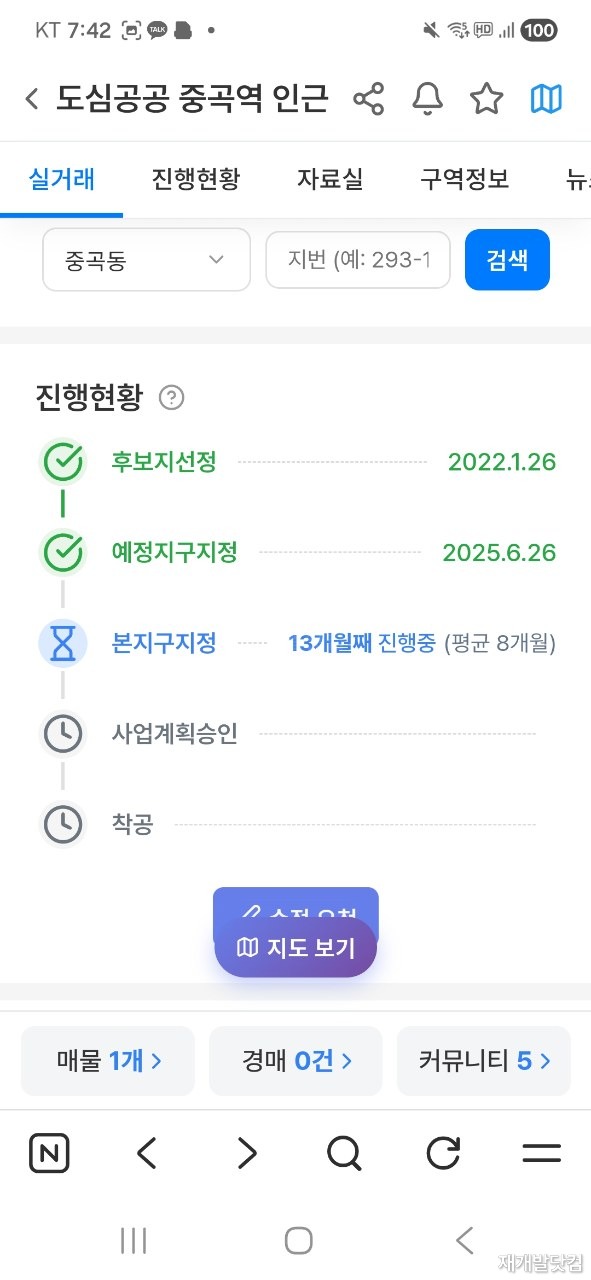Viewport: 591px width, 1280px height.
Task: Open the 진행현황 help question icon
Action: coord(172,398)
